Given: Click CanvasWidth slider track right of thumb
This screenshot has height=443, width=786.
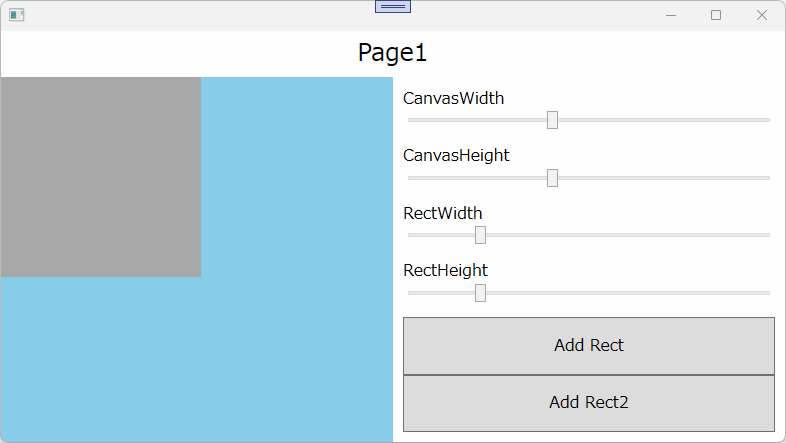Looking at the screenshot, I should 660,120.
